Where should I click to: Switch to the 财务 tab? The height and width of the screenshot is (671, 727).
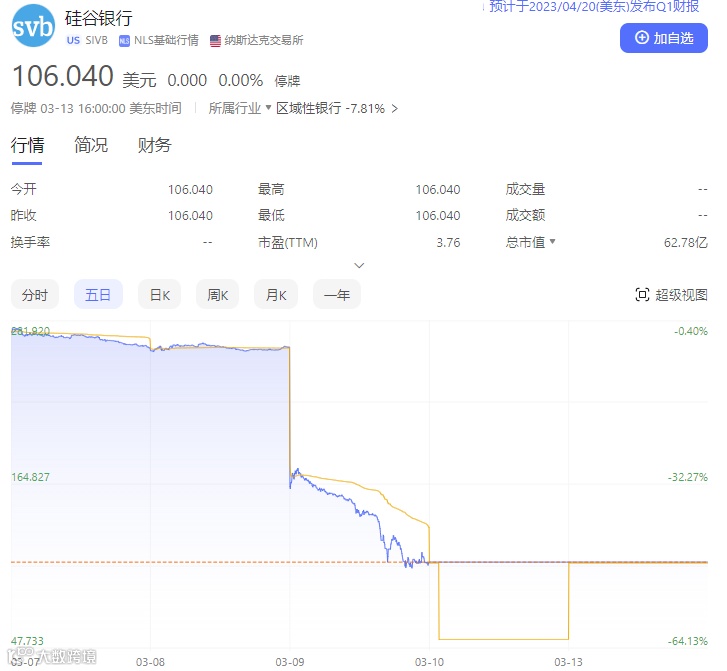(154, 145)
